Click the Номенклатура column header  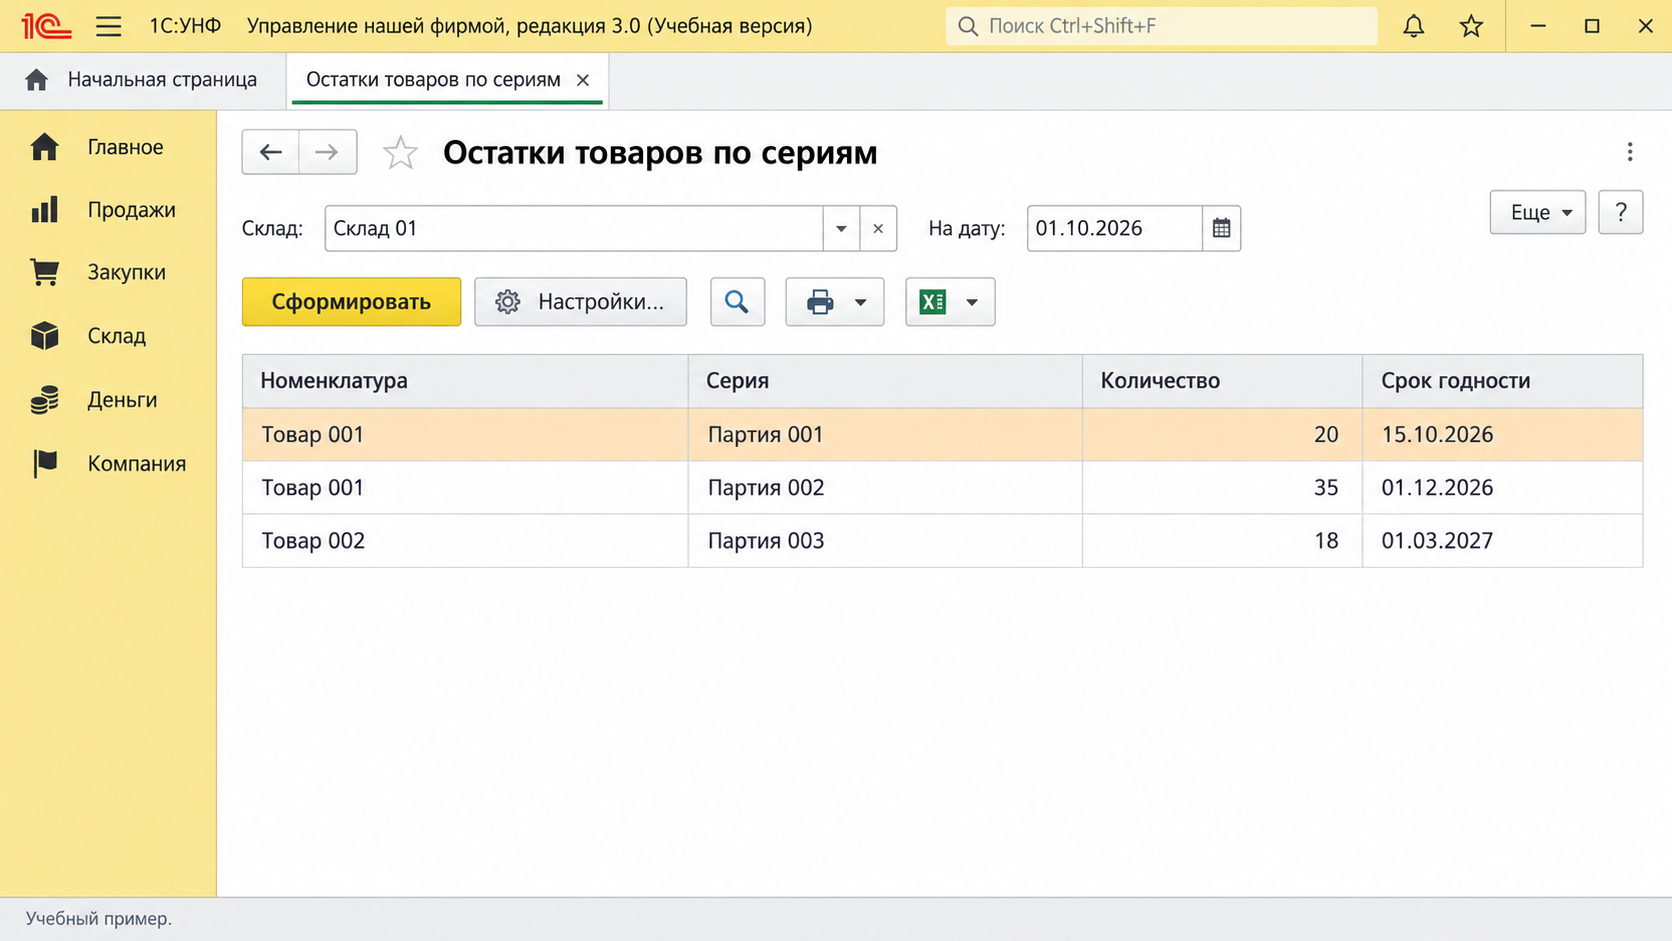[x=465, y=381]
